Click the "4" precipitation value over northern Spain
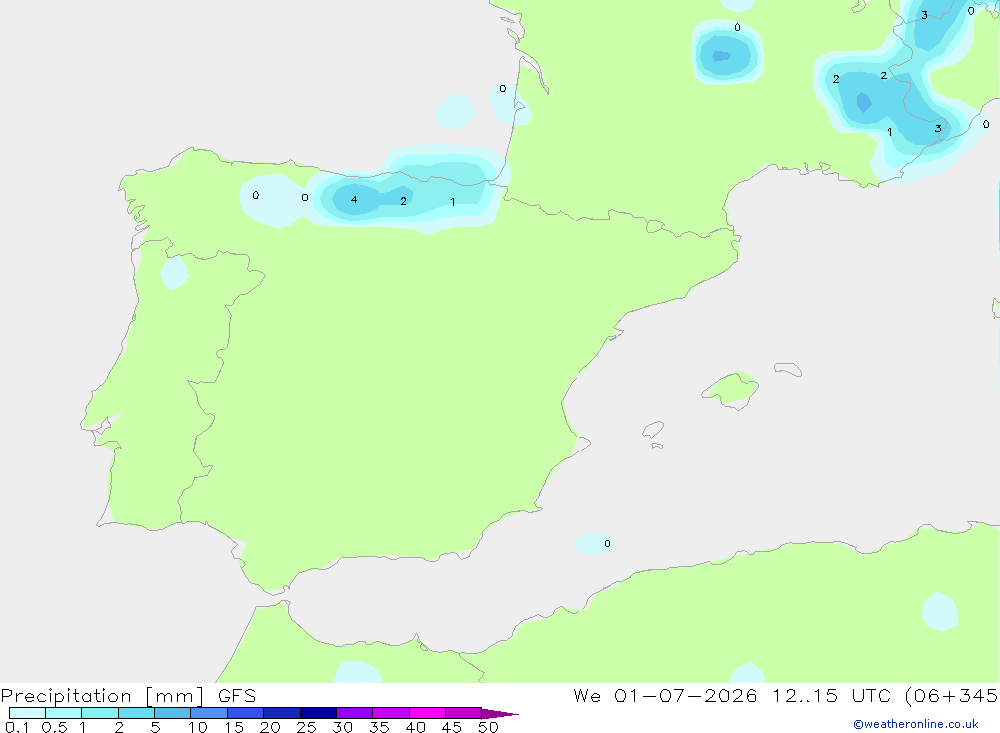 (354, 200)
